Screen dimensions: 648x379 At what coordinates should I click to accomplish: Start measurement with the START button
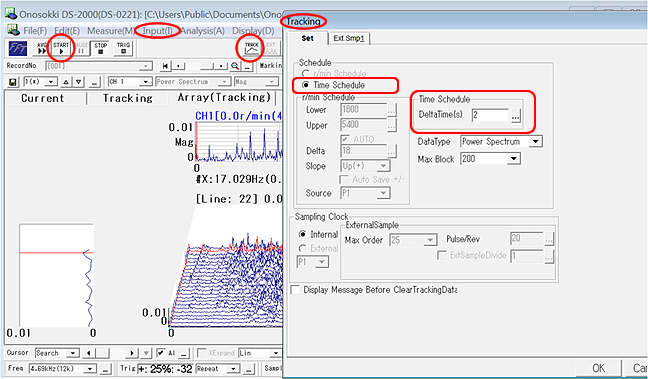point(61,48)
